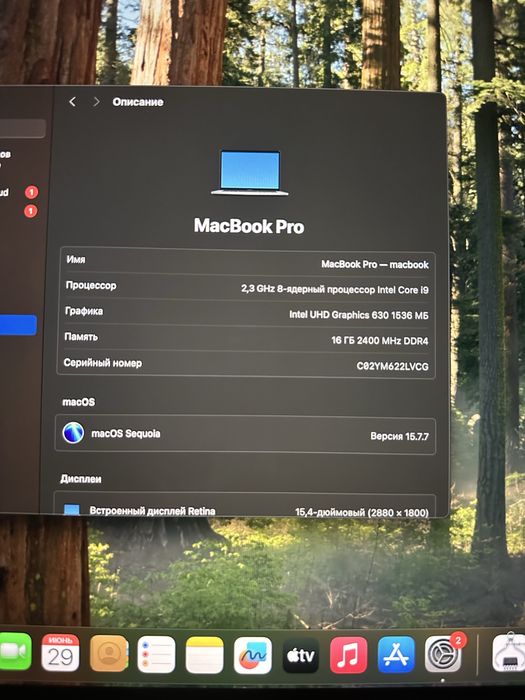
Task: Click 'Встроенный дисплей Retina' label
Action: pyautogui.click(x=152, y=511)
